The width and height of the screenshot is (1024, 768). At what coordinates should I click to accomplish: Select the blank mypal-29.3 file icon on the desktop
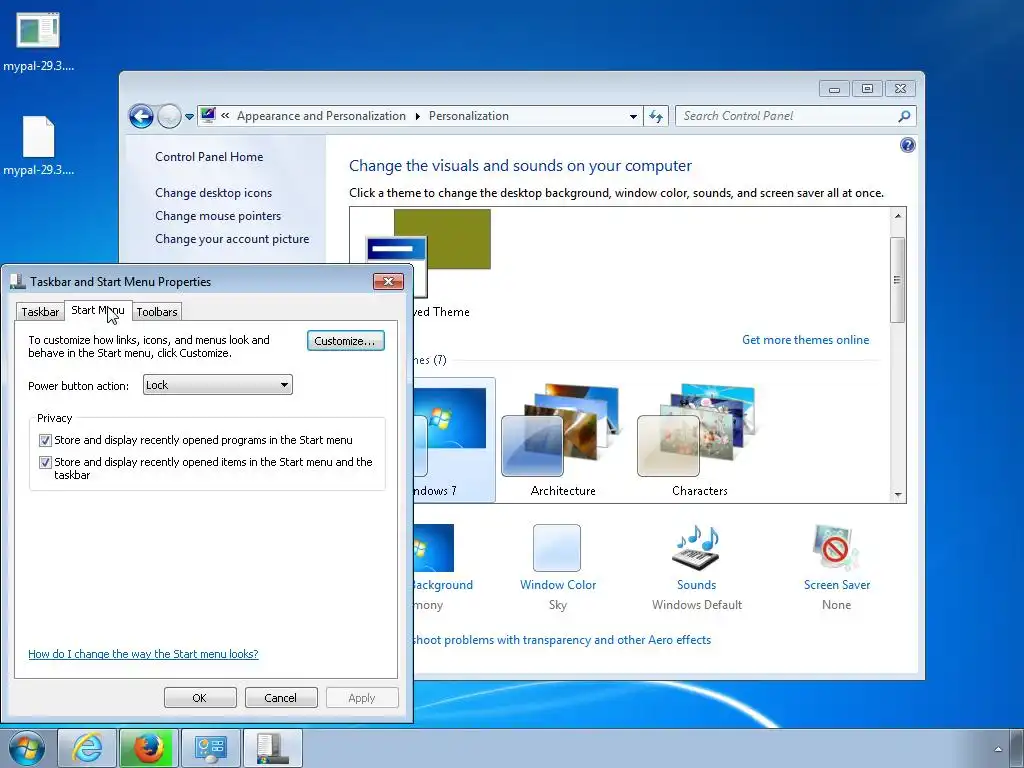click(39, 136)
